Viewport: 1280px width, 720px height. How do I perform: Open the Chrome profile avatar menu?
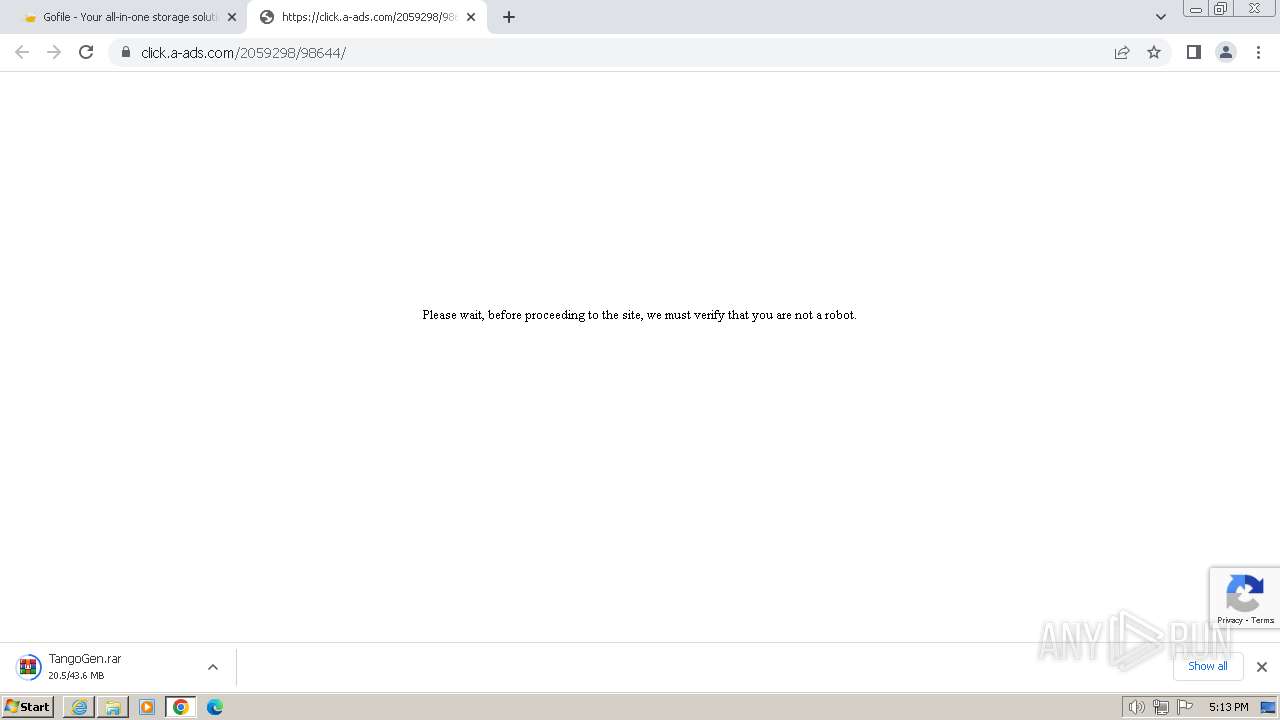coord(1226,52)
